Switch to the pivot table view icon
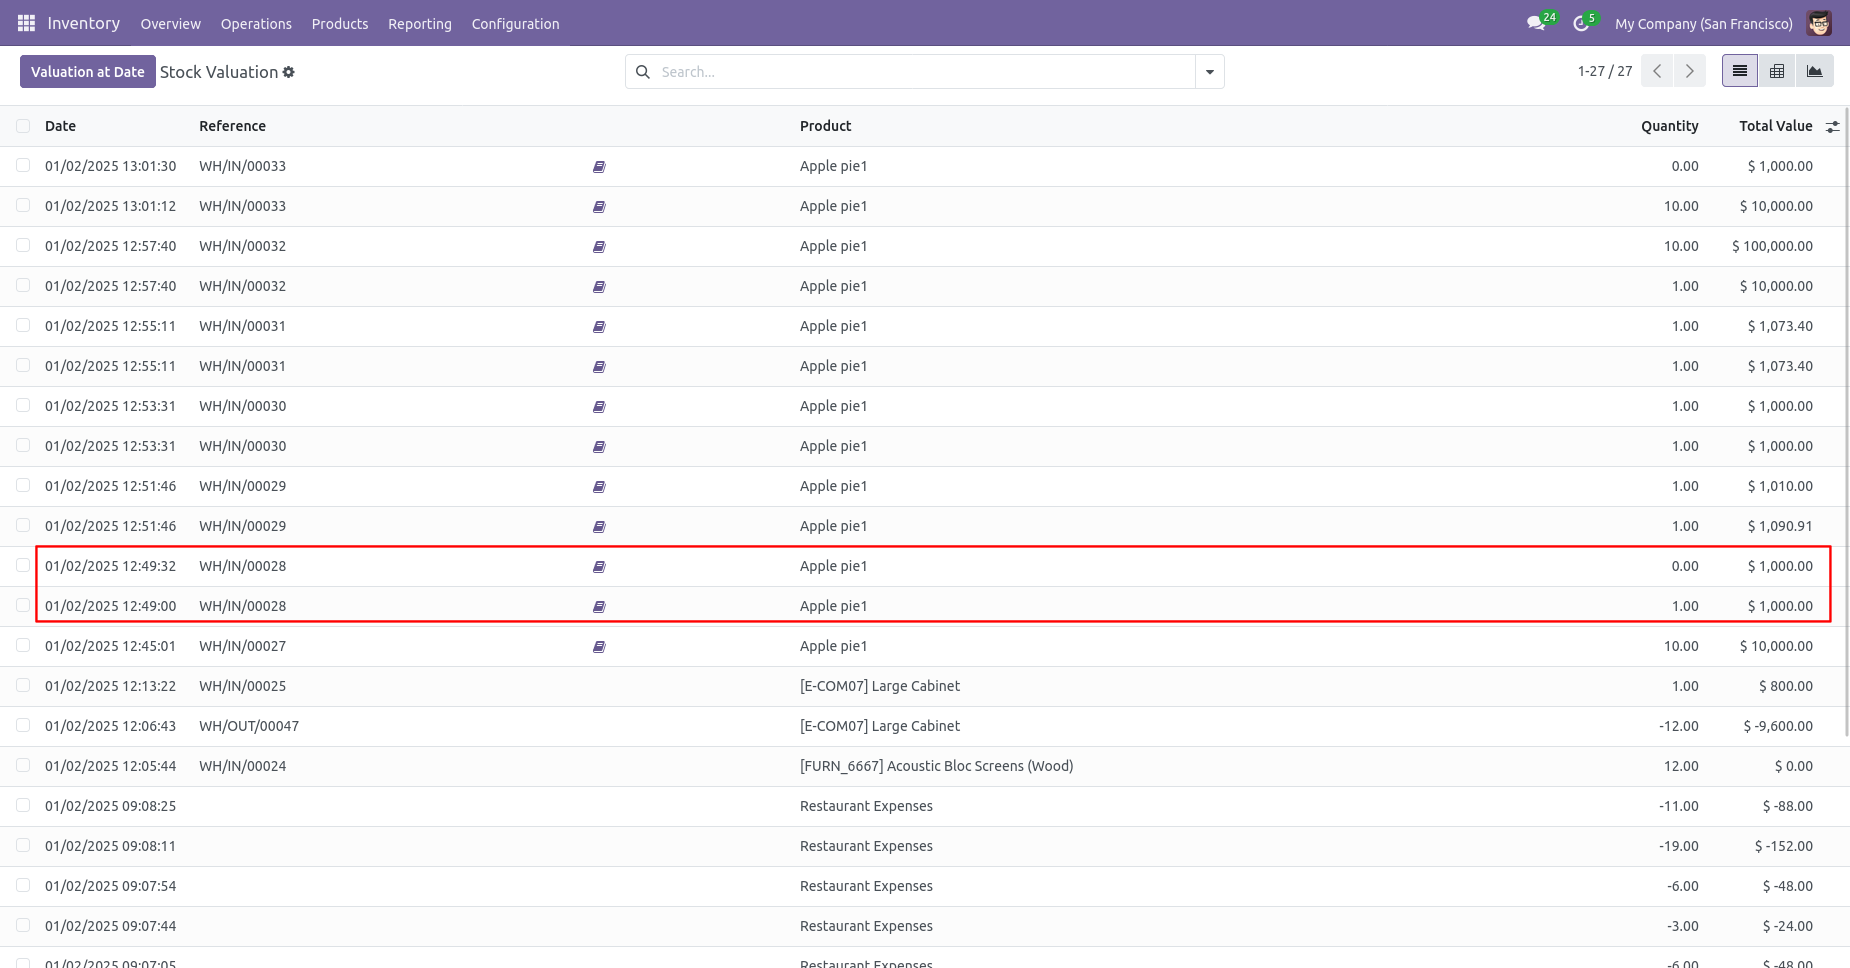The height and width of the screenshot is (968, 1850). [x=1777, y=71]
